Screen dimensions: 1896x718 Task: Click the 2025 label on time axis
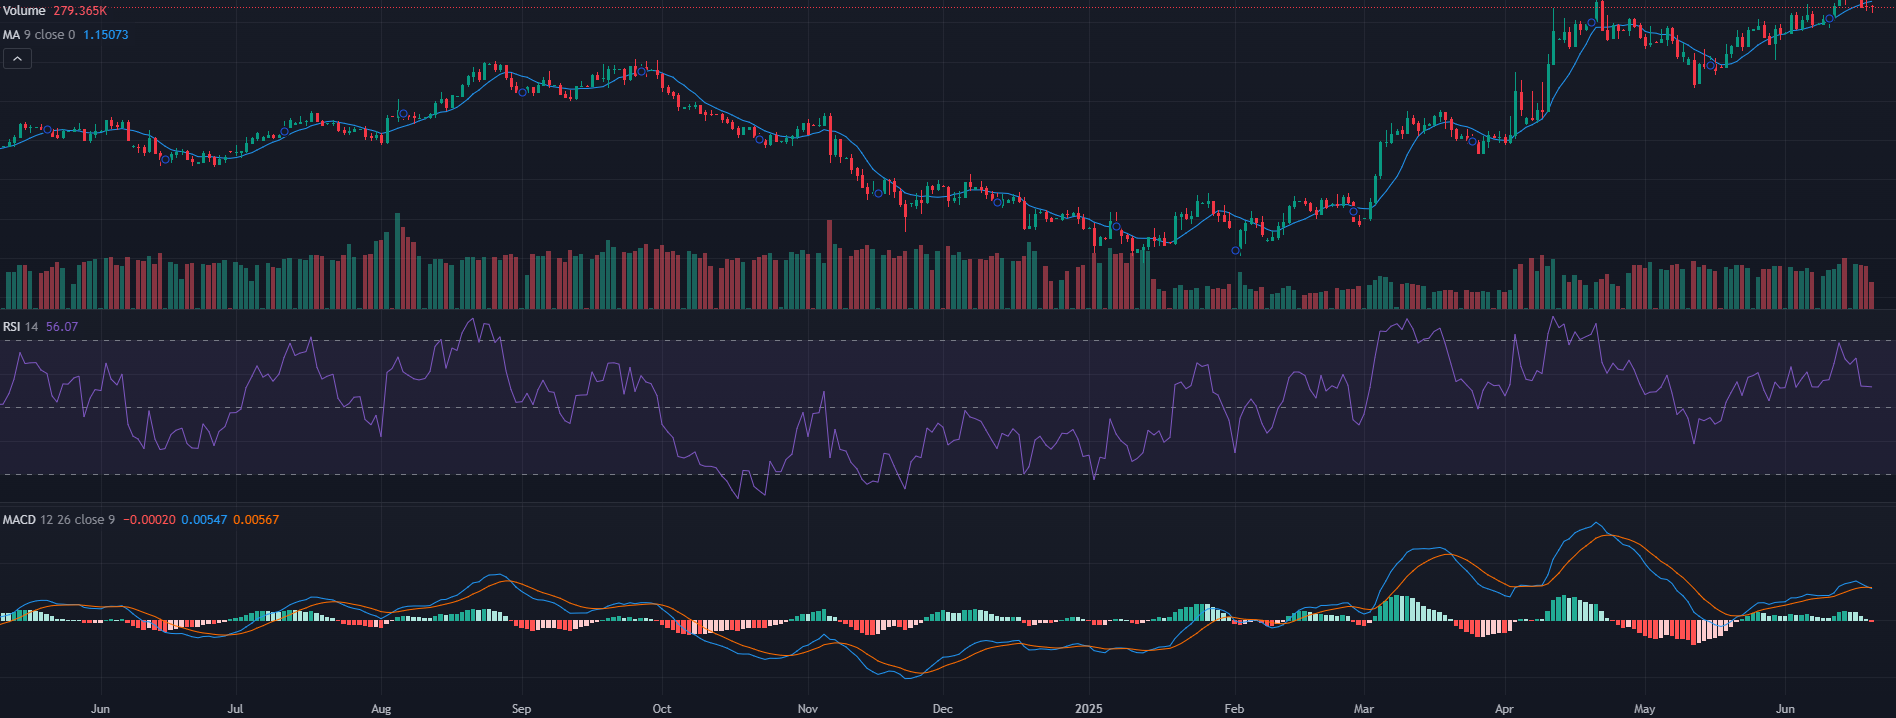click(x=1088, y=709)
